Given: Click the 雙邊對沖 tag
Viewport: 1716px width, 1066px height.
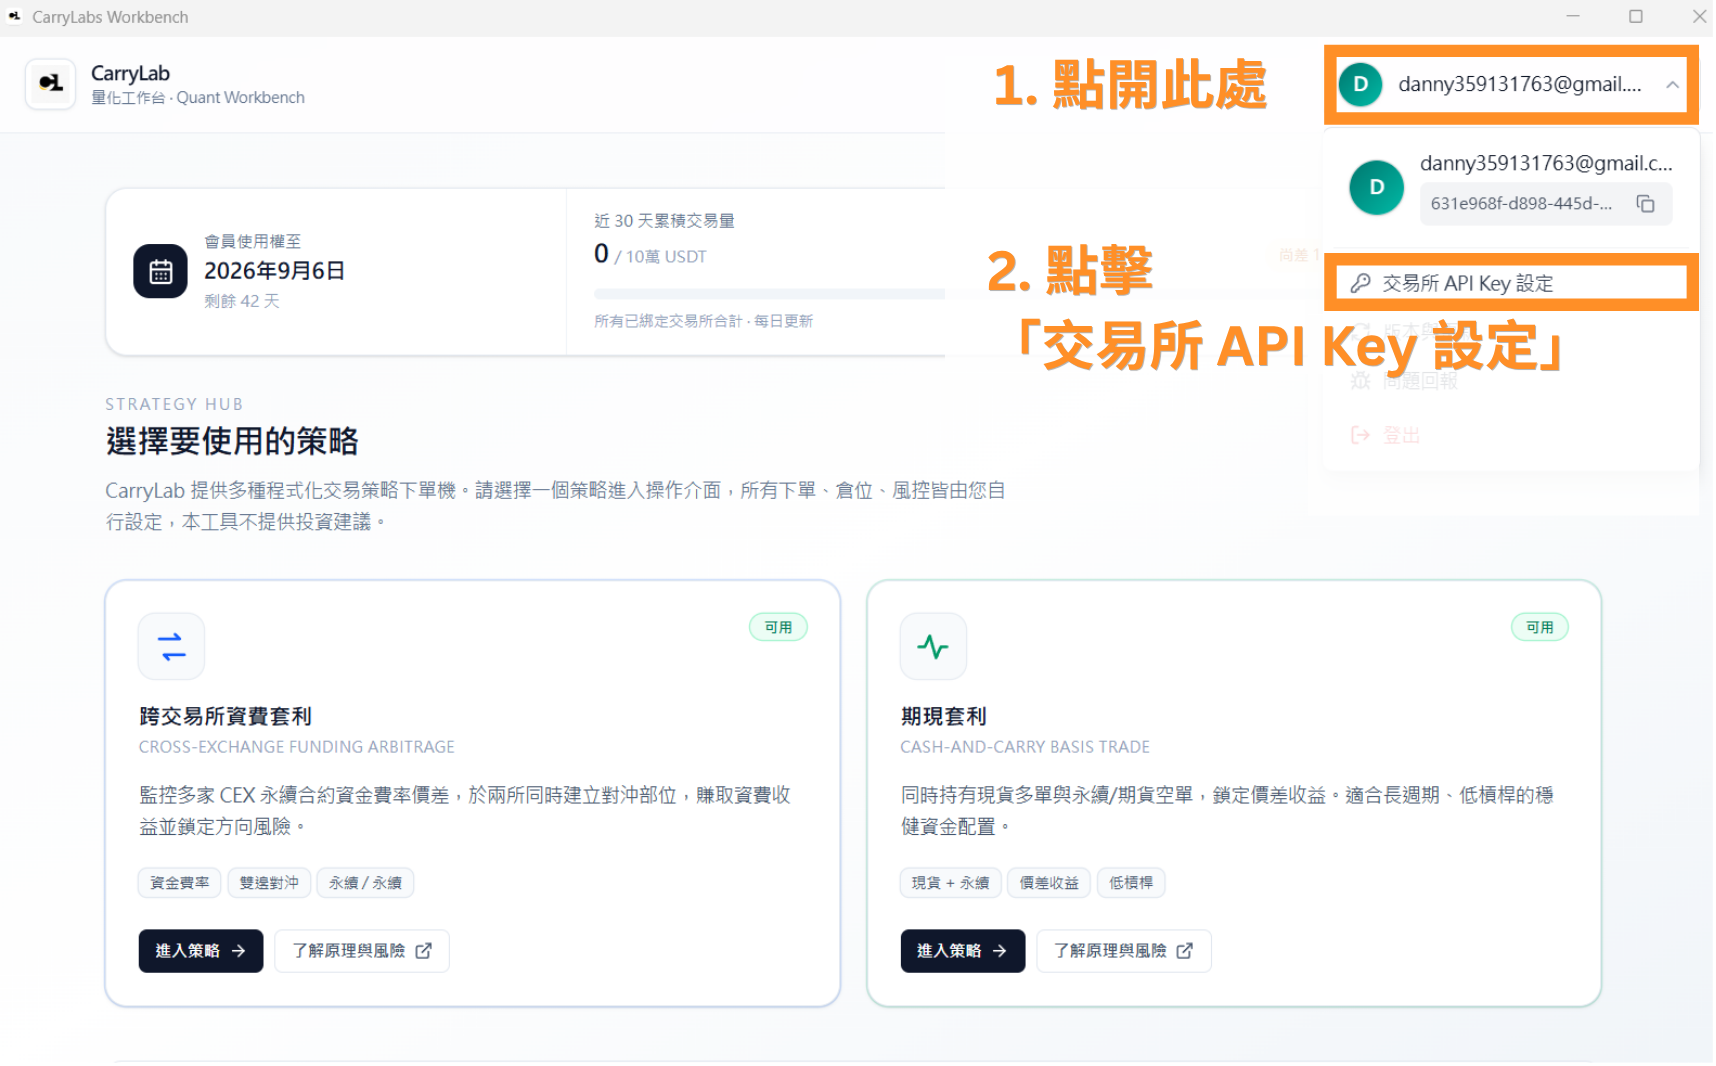Looking at the screenshot, I should (269, 883).
